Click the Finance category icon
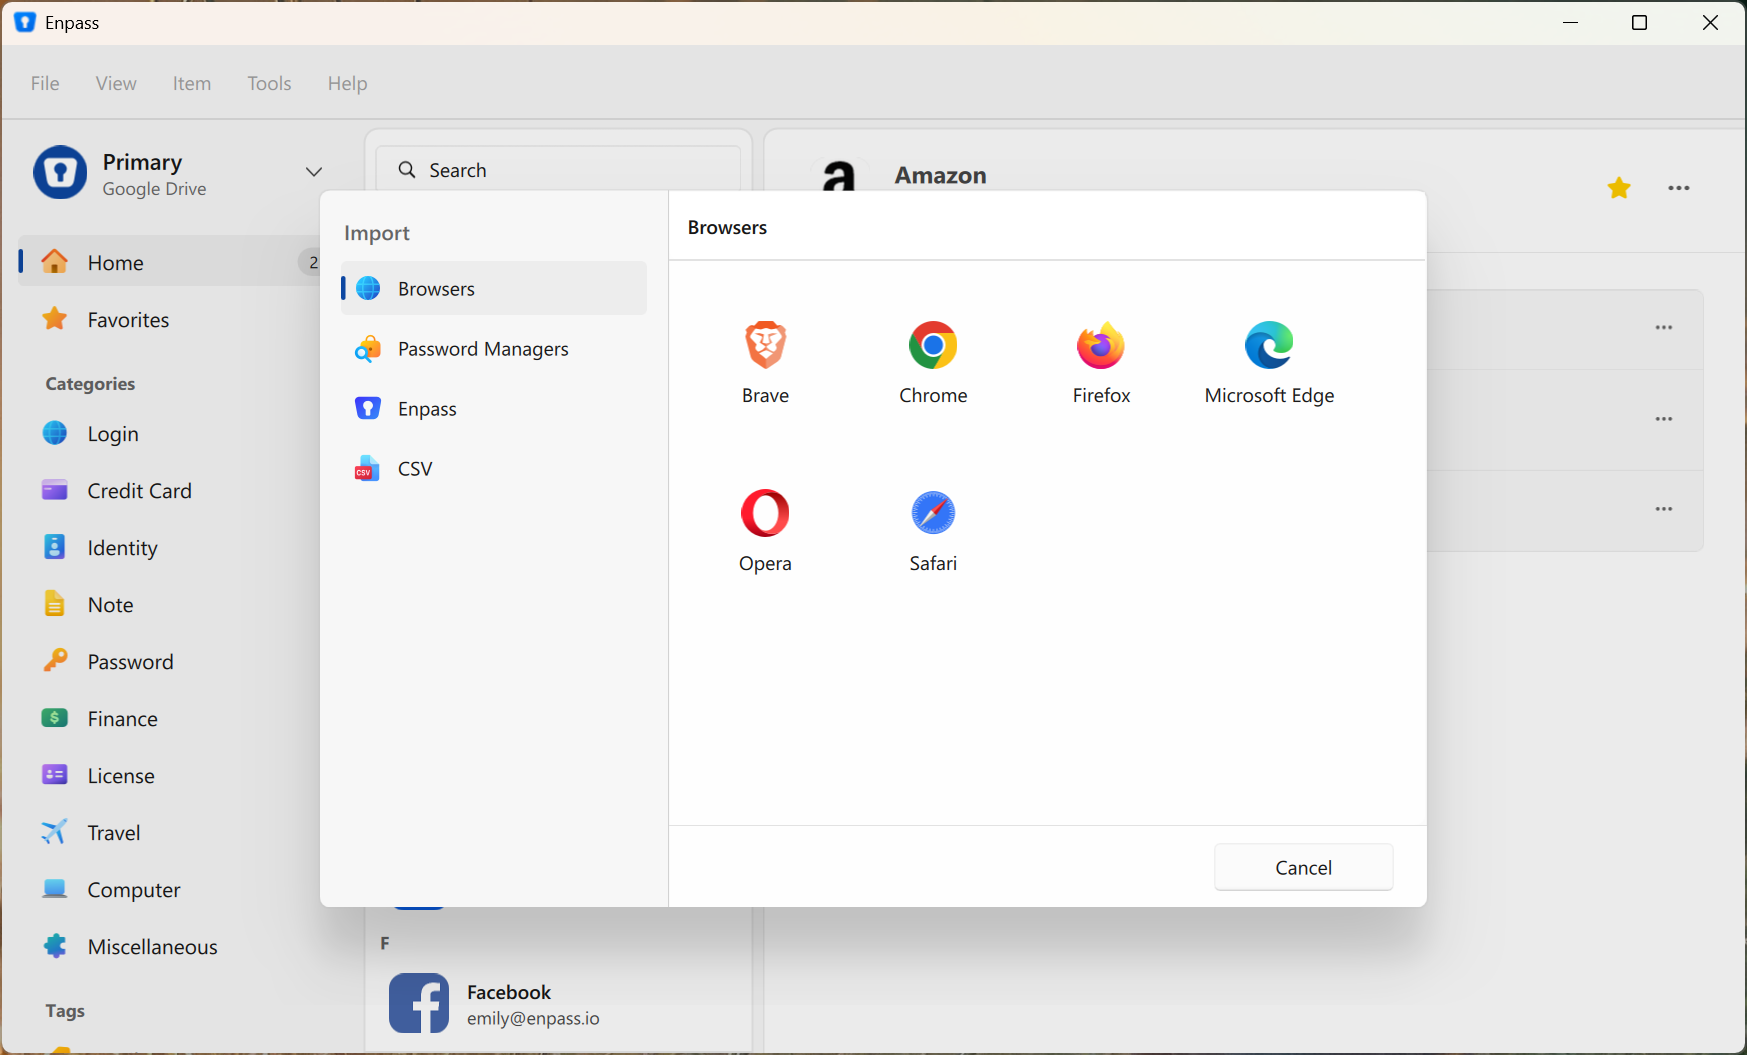The image size is (1747, 1055). click(x=55, y=718)
